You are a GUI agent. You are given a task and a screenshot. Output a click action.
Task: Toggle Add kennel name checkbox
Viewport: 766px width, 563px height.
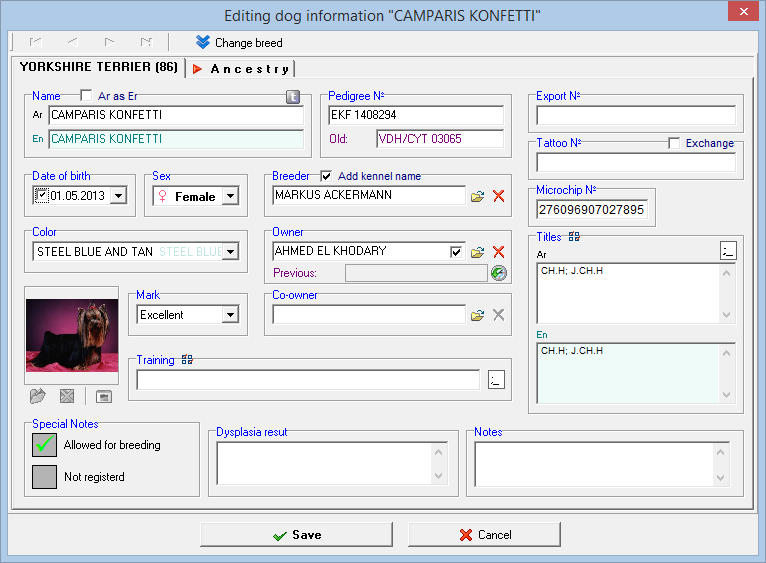(x=326, y=176)
